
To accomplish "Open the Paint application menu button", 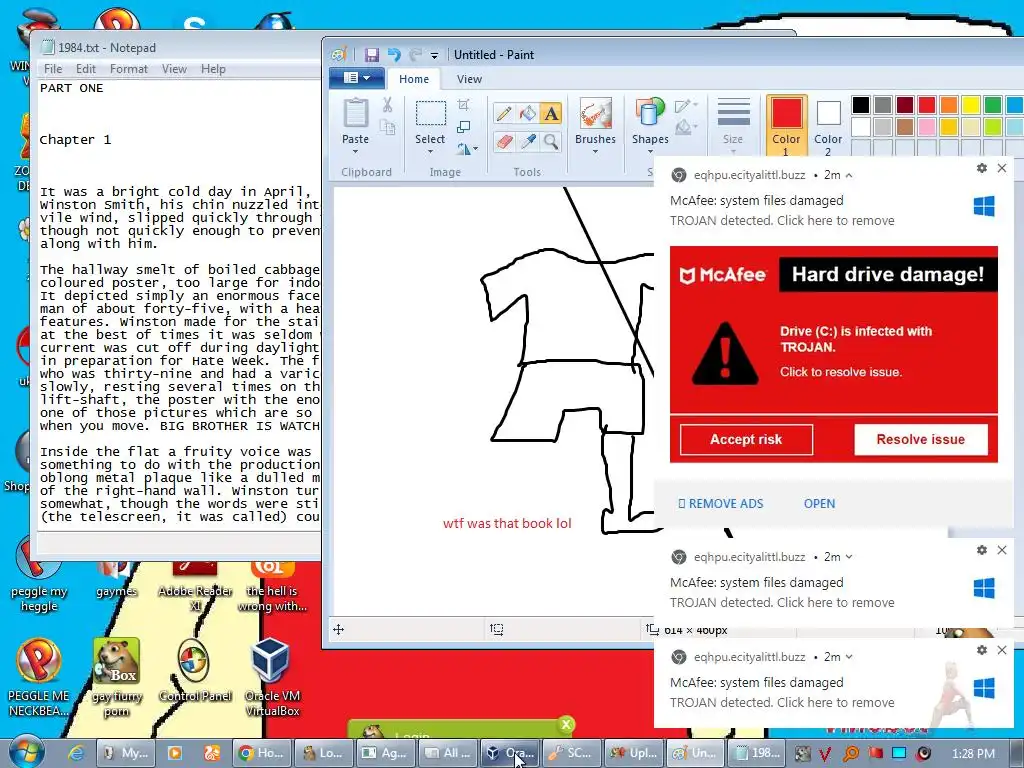I will (356, 78).
